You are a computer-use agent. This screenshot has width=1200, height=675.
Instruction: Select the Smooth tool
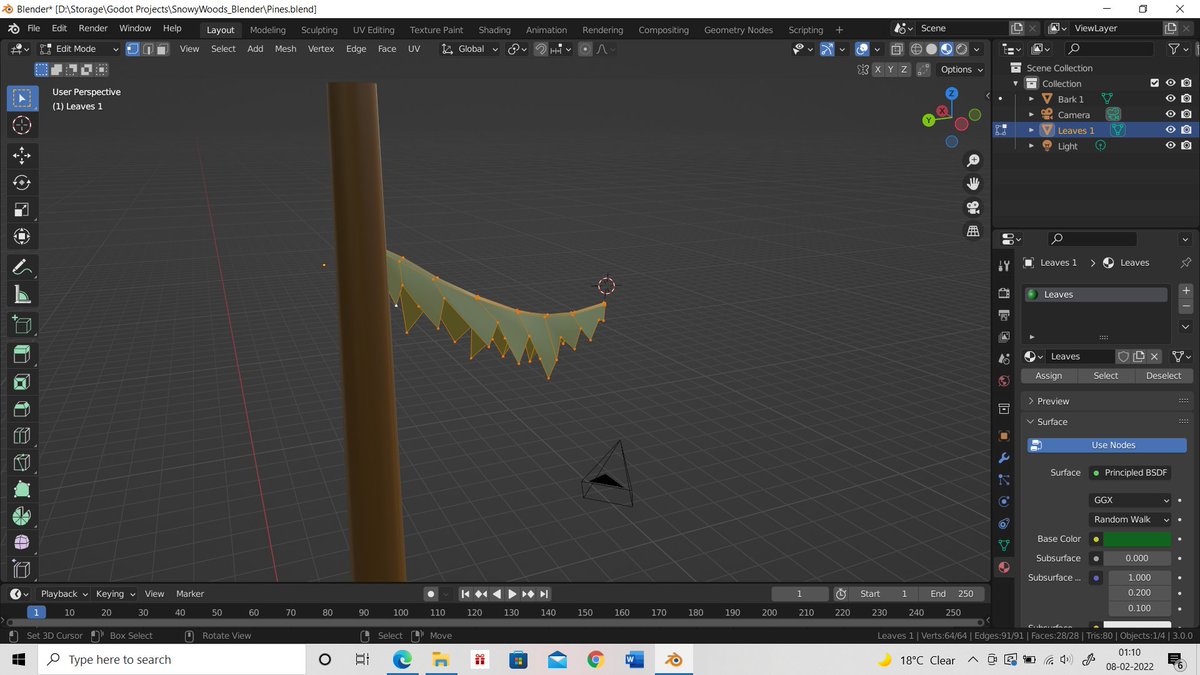[22, 542]
